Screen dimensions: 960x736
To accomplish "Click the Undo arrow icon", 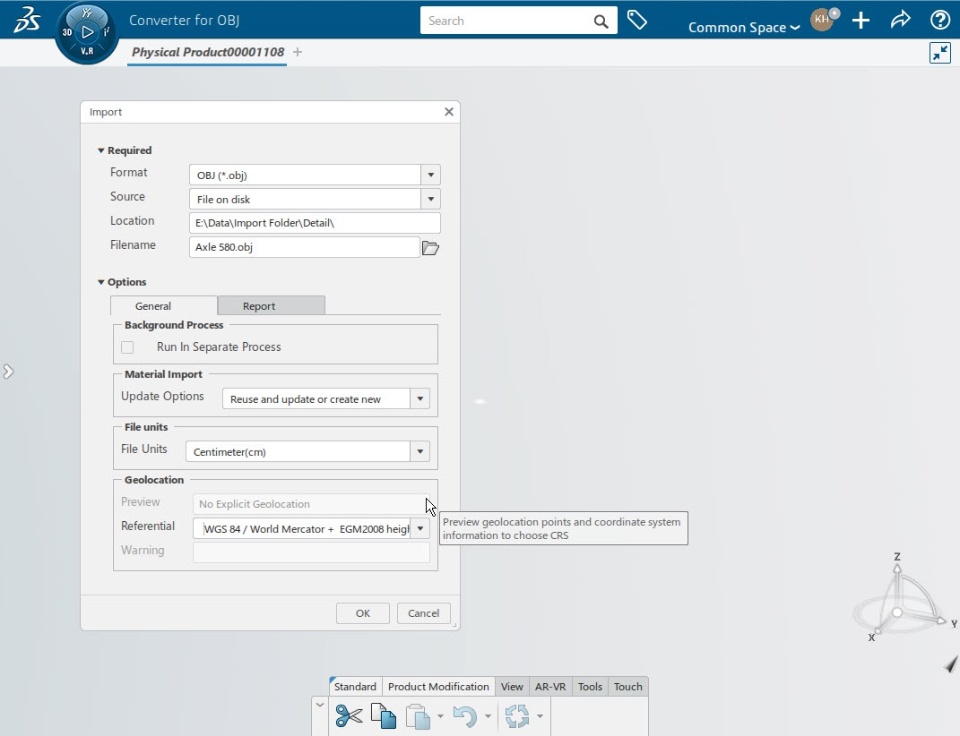I will [x=465, y=716].
